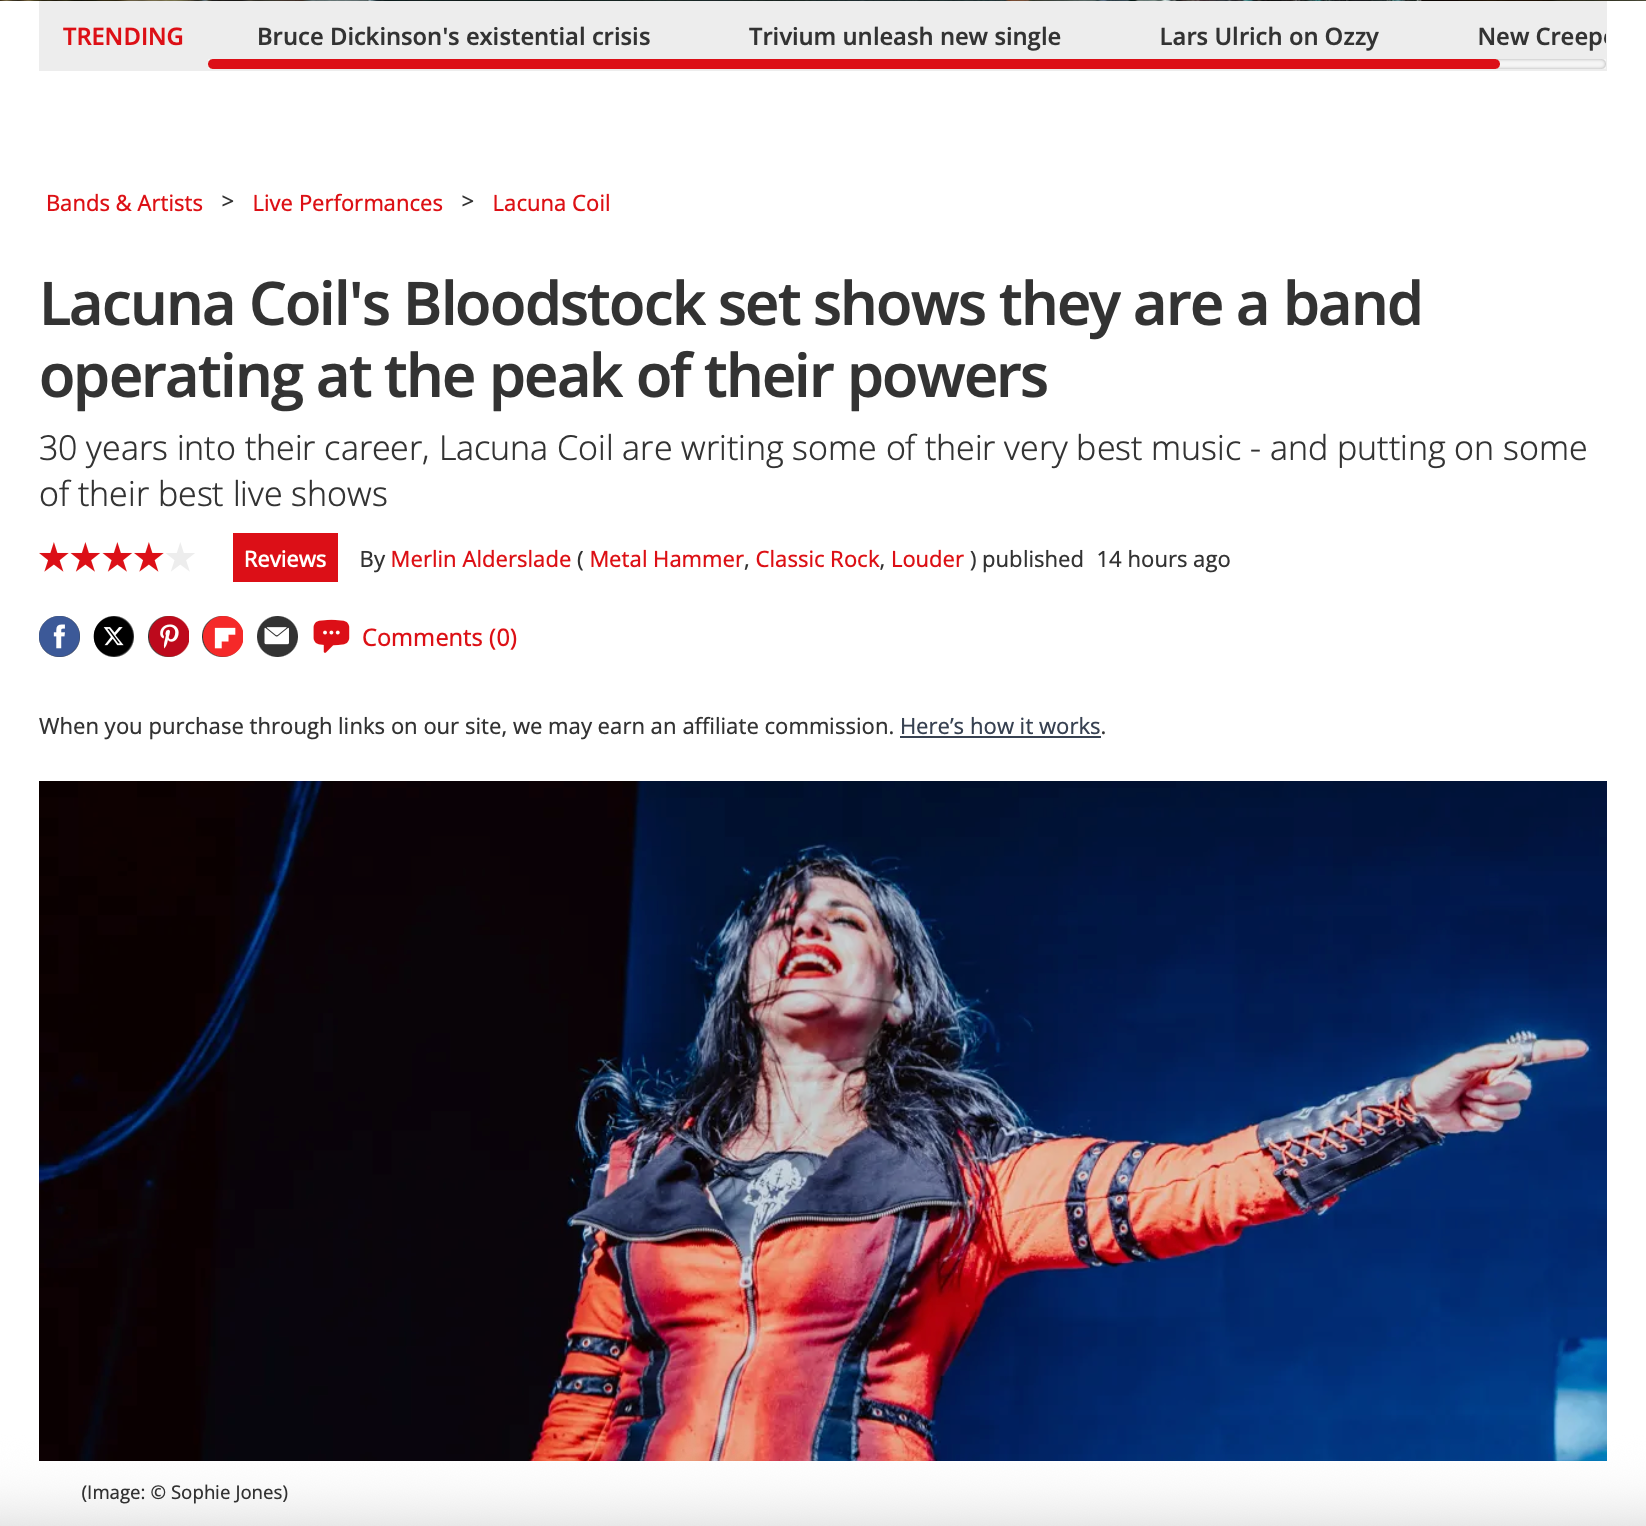This screenshot has height=1526, width=1646.
Task: Go to Bands & Artists breadcrumb
Action: click(124, 203)
